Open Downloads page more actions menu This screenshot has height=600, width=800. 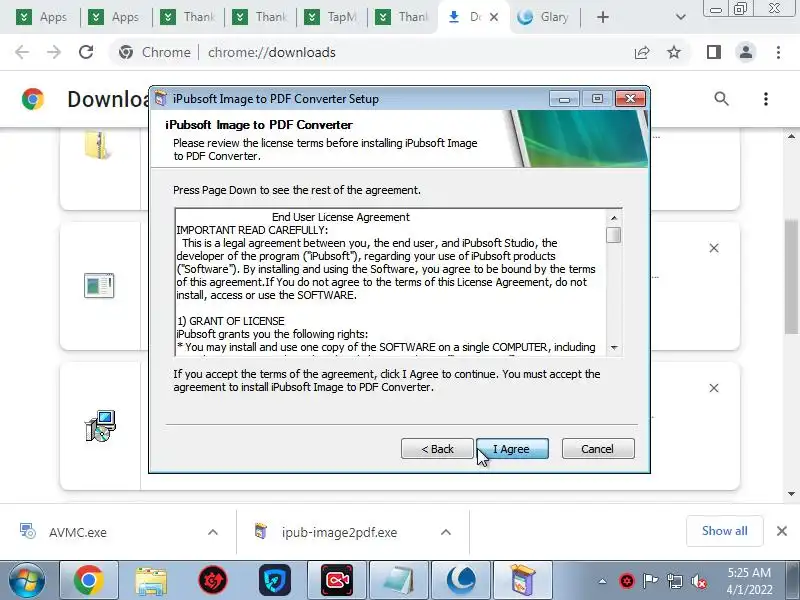[x=766, y=98]
